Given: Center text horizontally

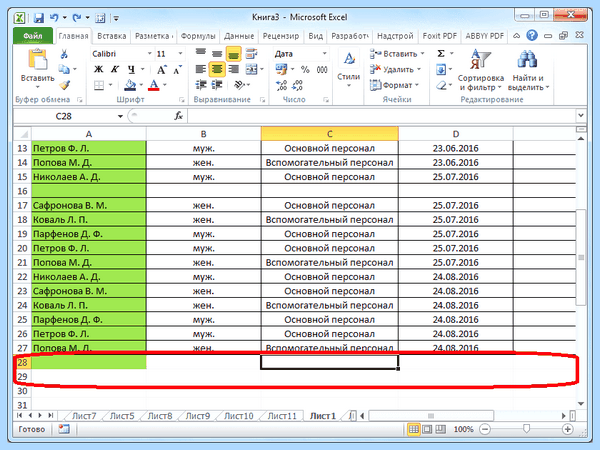Looking at the screenshot, I should pos(217,69).
